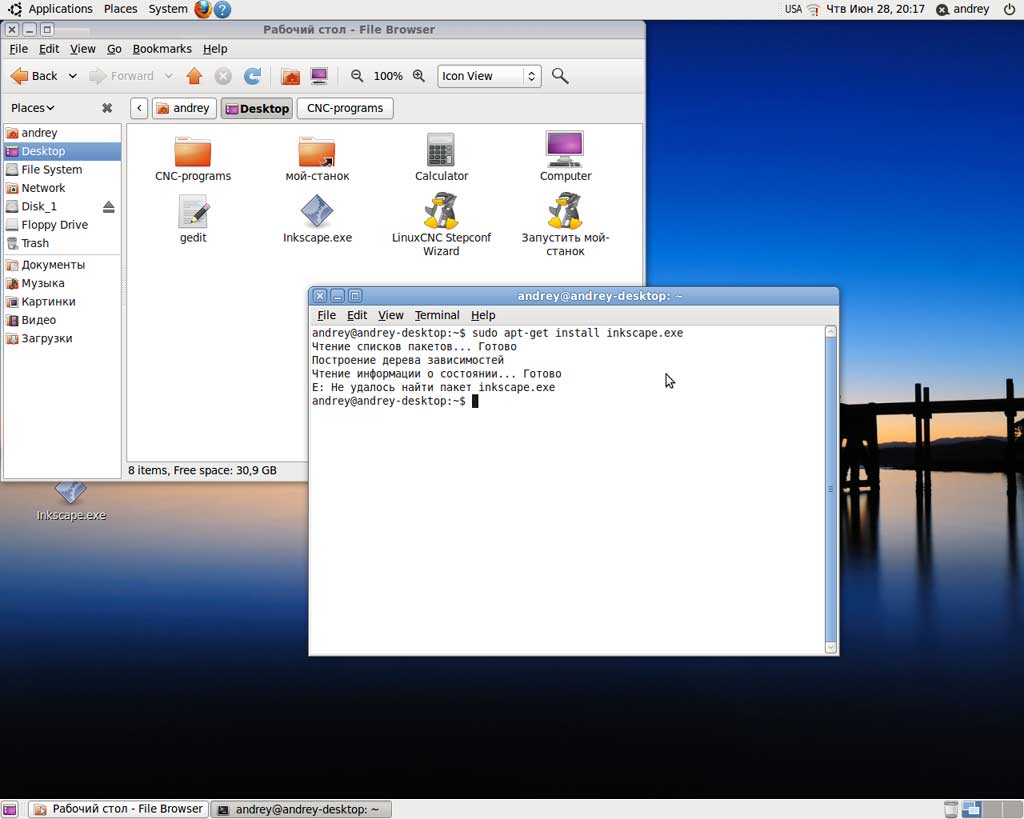Select the мой-станок folder shortcut
Image resolution: width=1024 pixels, height=819 pixels.
click(317, 159)
